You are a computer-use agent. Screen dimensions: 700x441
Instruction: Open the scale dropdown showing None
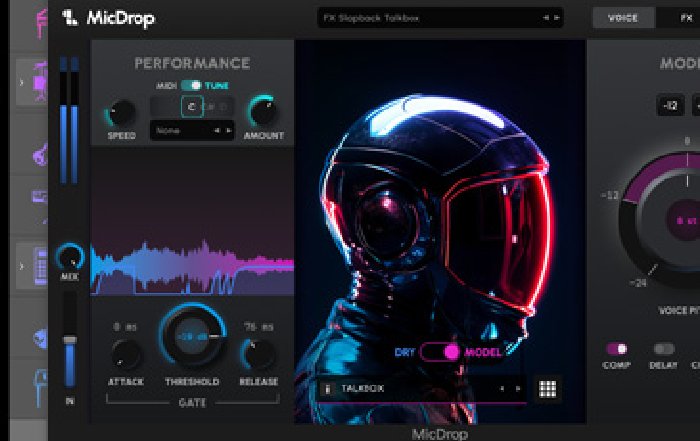(x=191, y=130)
